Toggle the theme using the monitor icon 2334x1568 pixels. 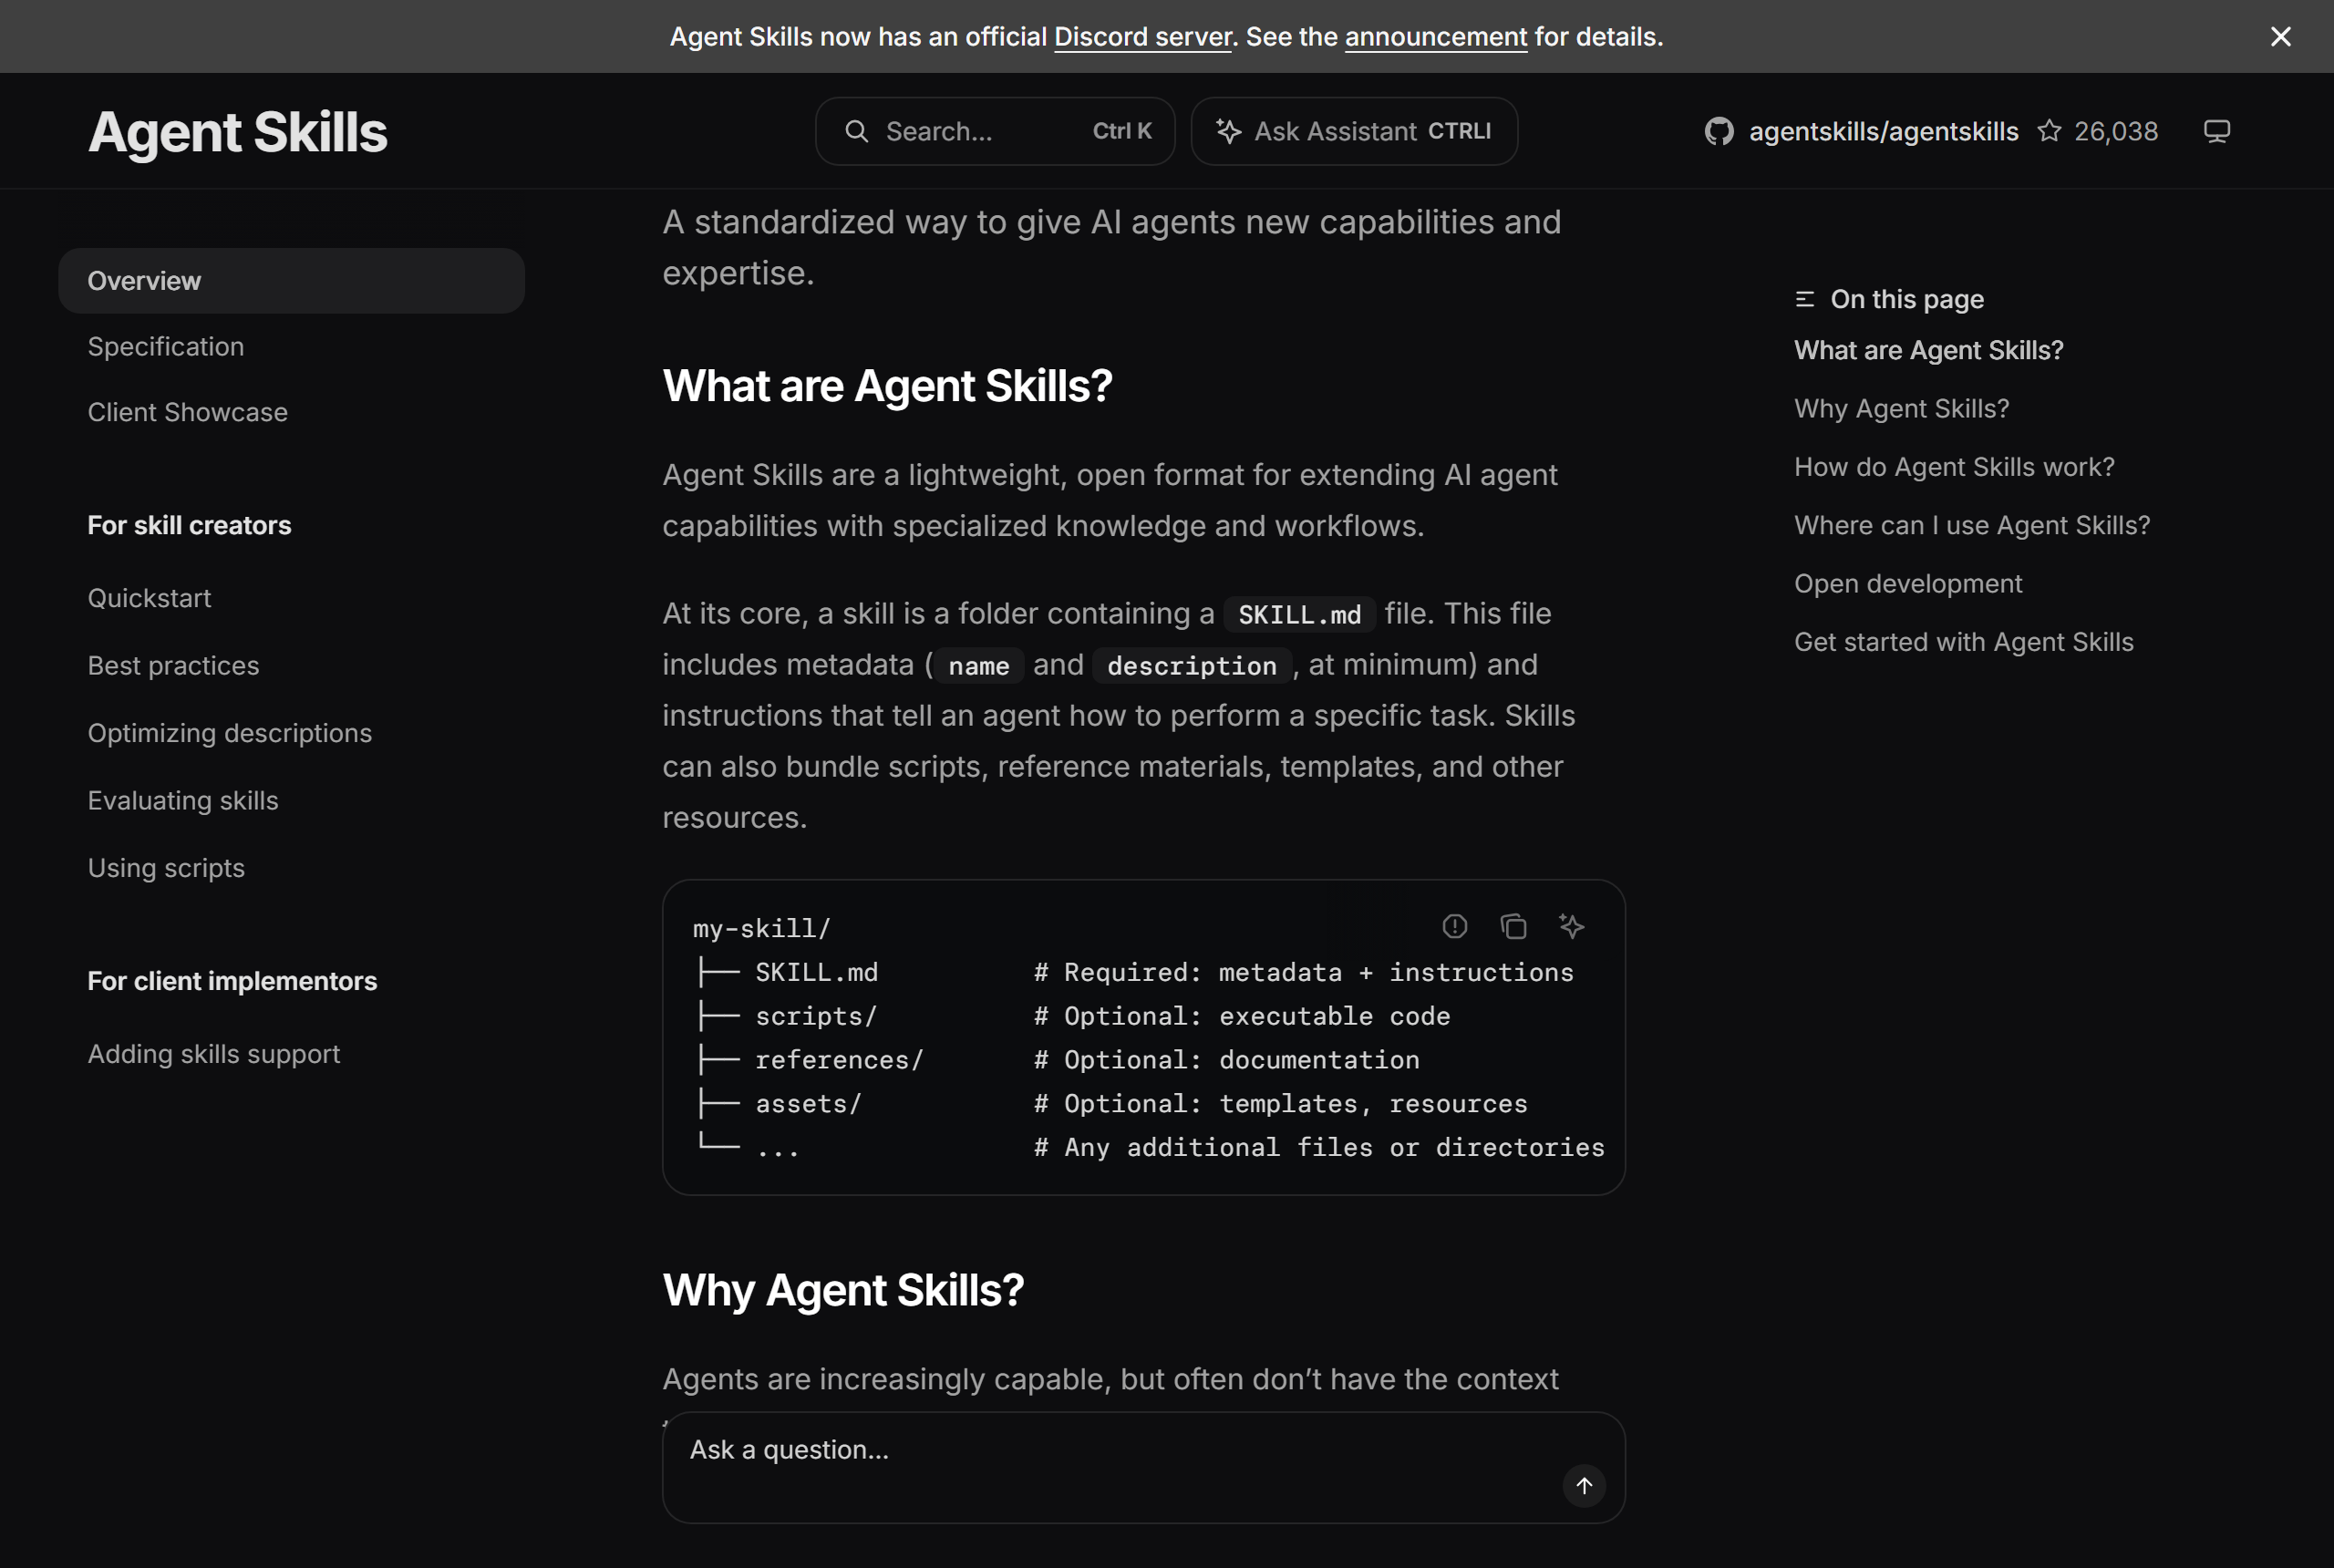2216,131
